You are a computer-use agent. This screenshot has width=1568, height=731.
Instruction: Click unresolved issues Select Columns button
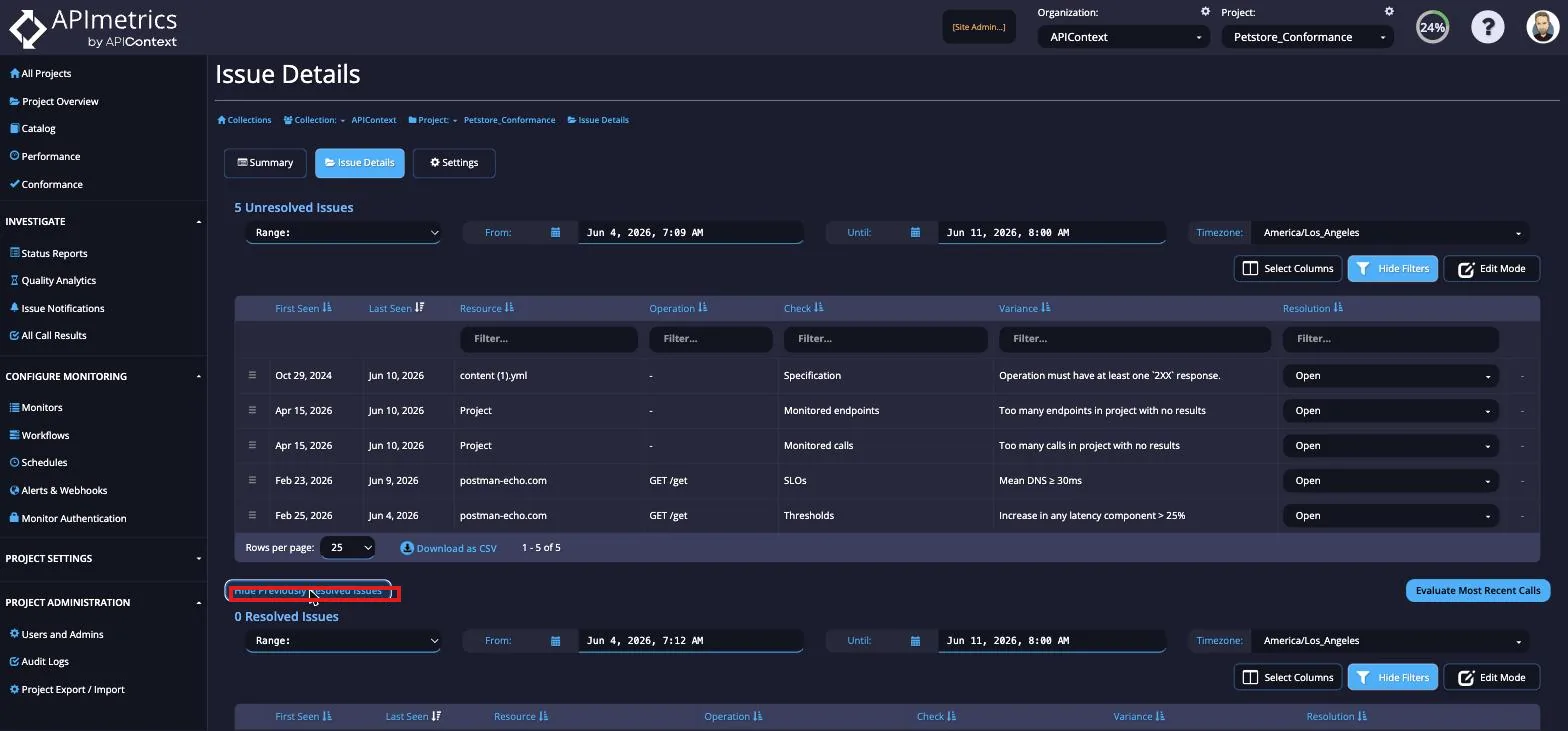click(1288, 268)
